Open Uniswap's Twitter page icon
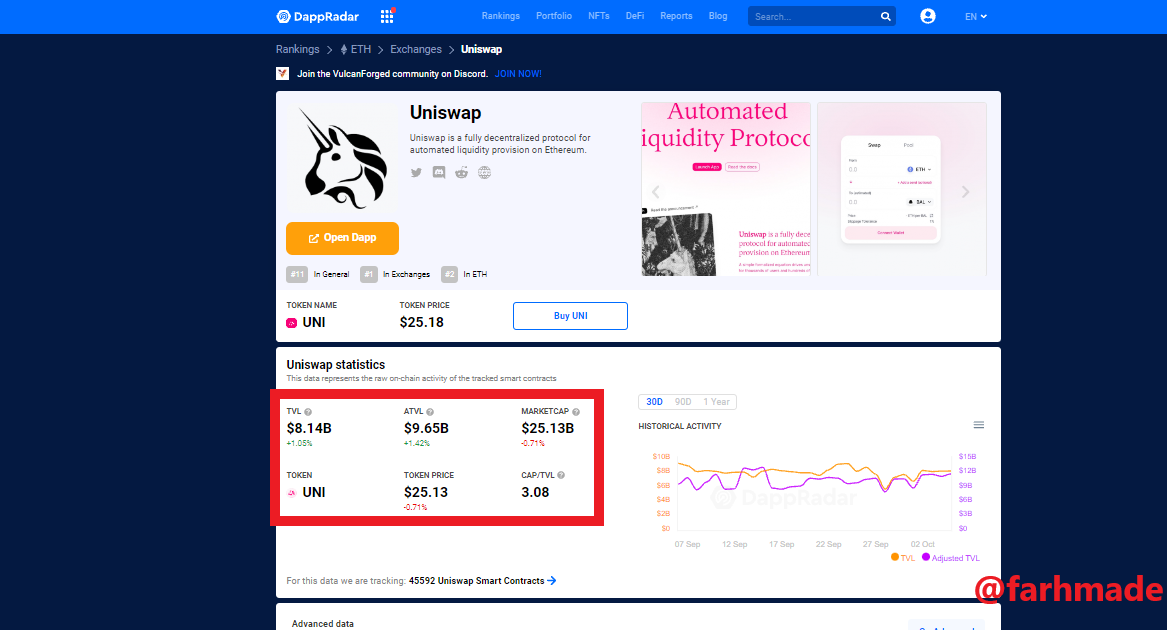 point(416,173)
